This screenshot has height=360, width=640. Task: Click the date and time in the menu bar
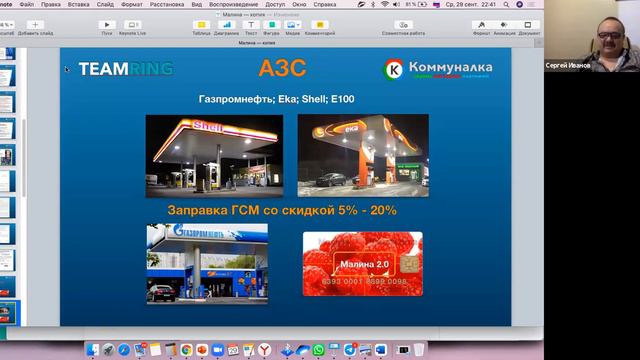tap(471, 4)
